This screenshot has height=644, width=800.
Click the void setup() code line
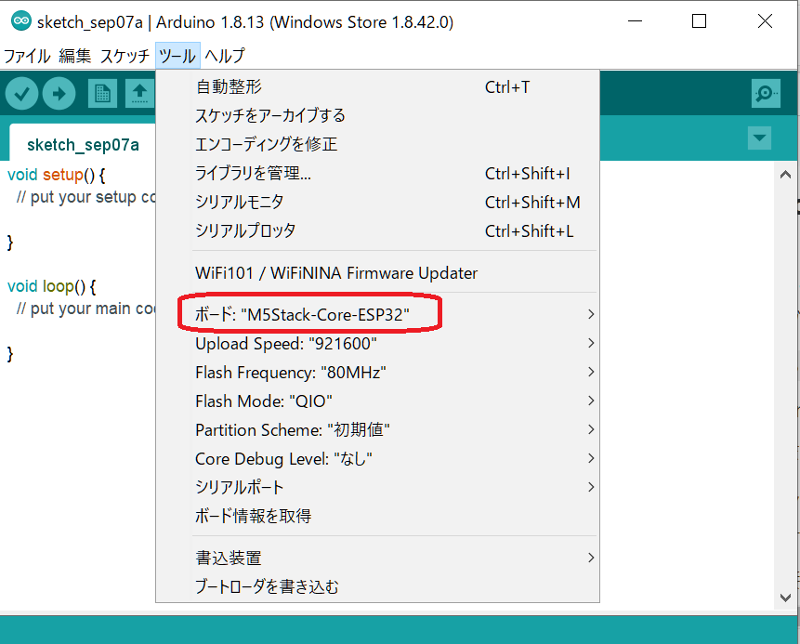pyautogui.click(x=56, y=175)
